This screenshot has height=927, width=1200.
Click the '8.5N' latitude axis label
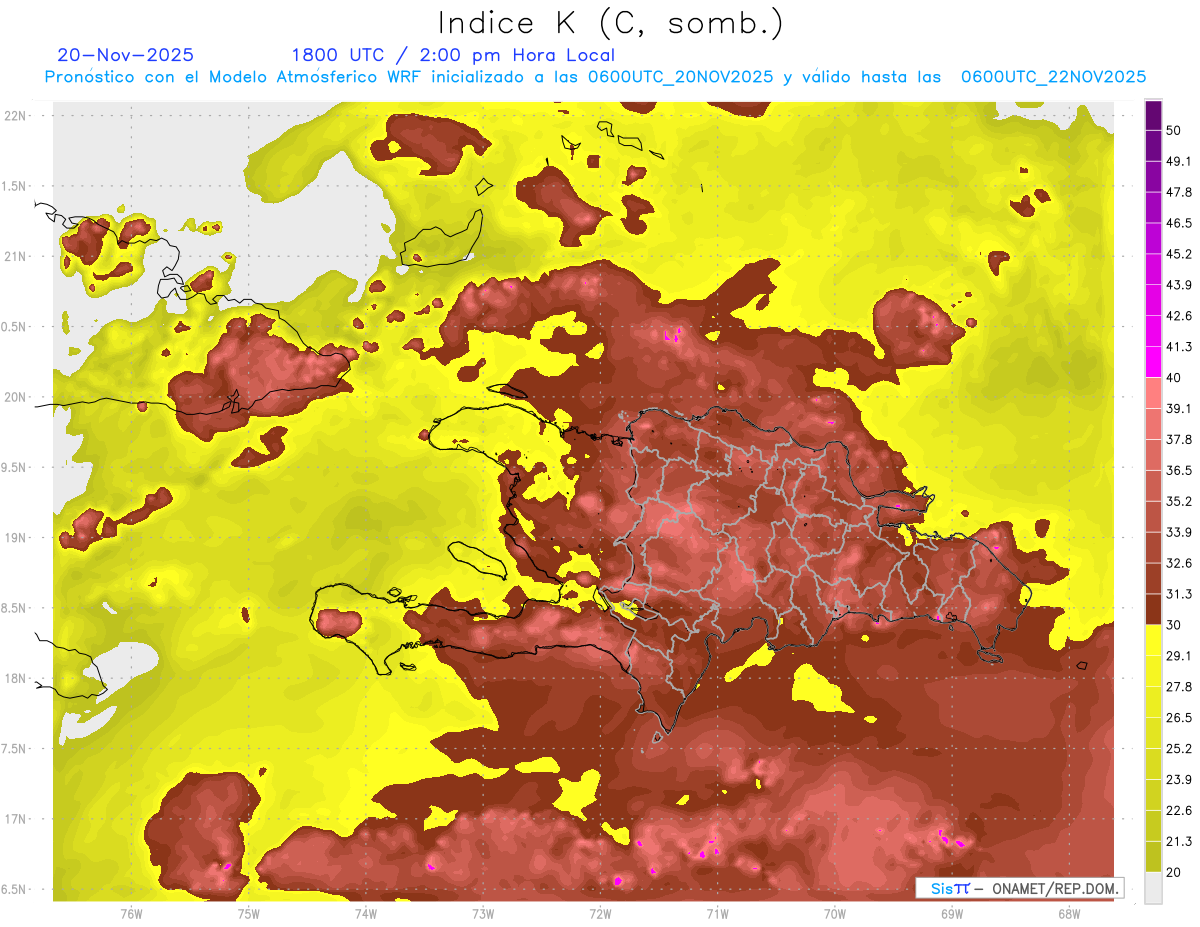click(x=15, y=608)
